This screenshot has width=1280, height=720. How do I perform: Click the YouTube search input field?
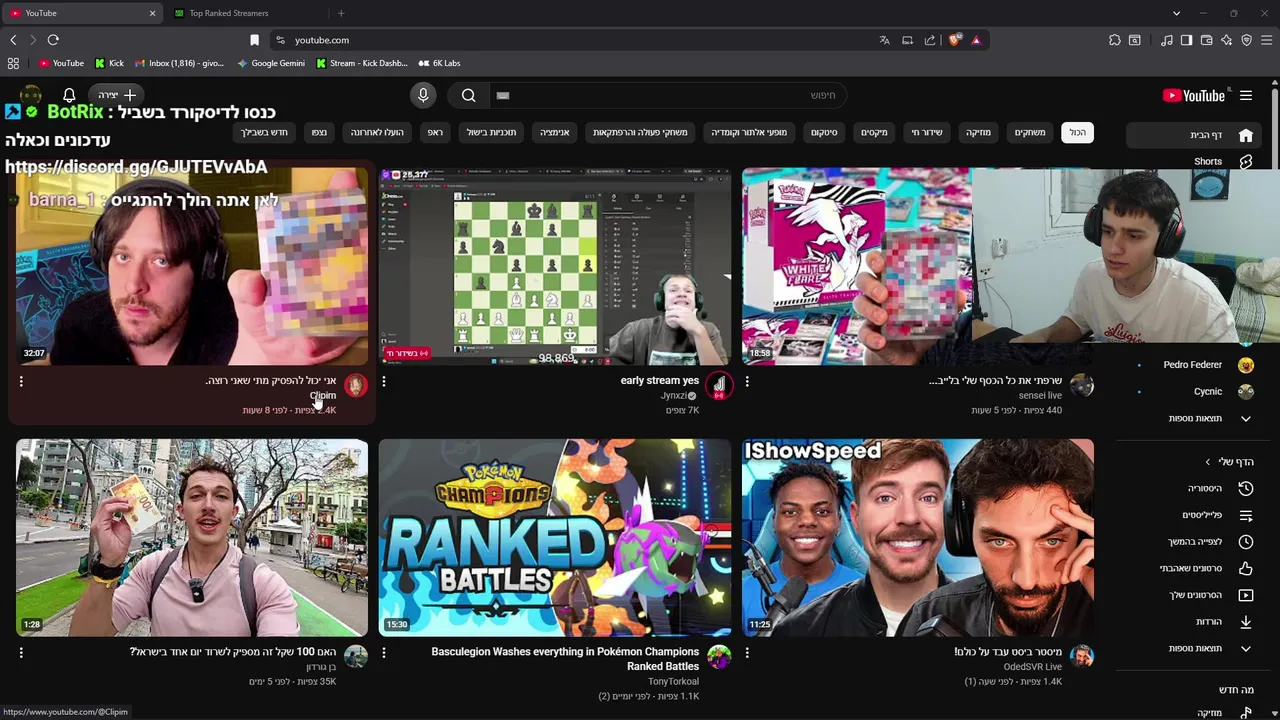pos(670,95)
